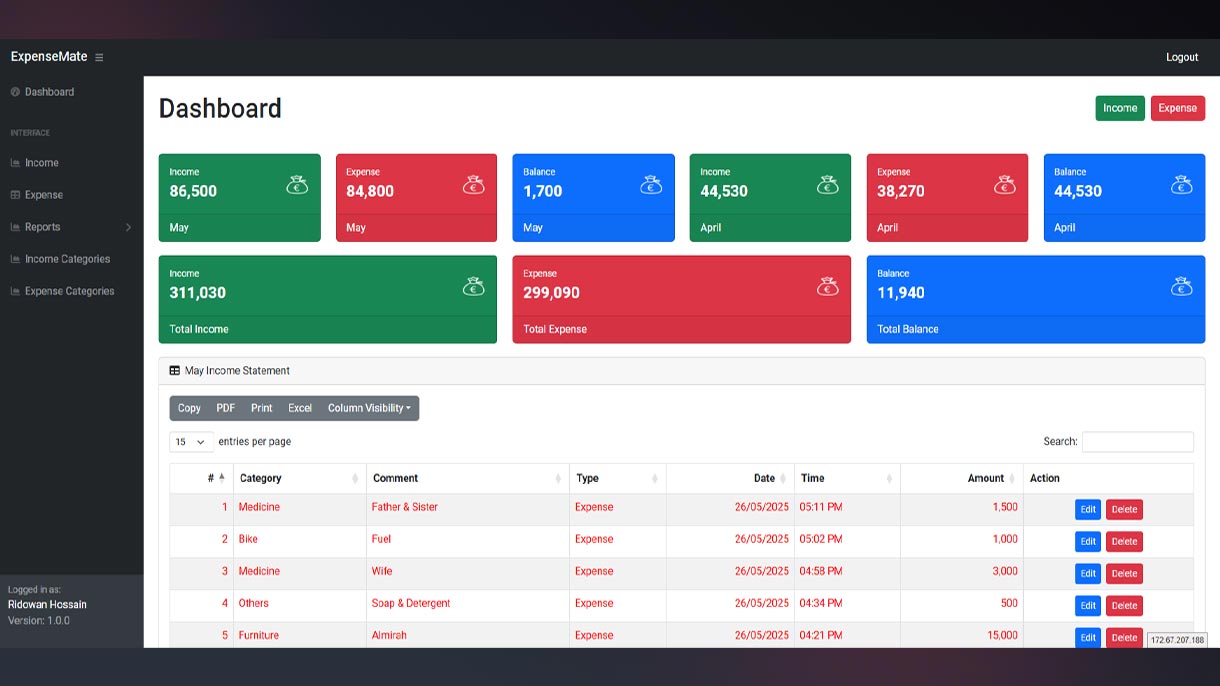Click the green Income button at top right
Image resolution: width=1220 pixels, height=686 pixels.
coord(1119,108)
